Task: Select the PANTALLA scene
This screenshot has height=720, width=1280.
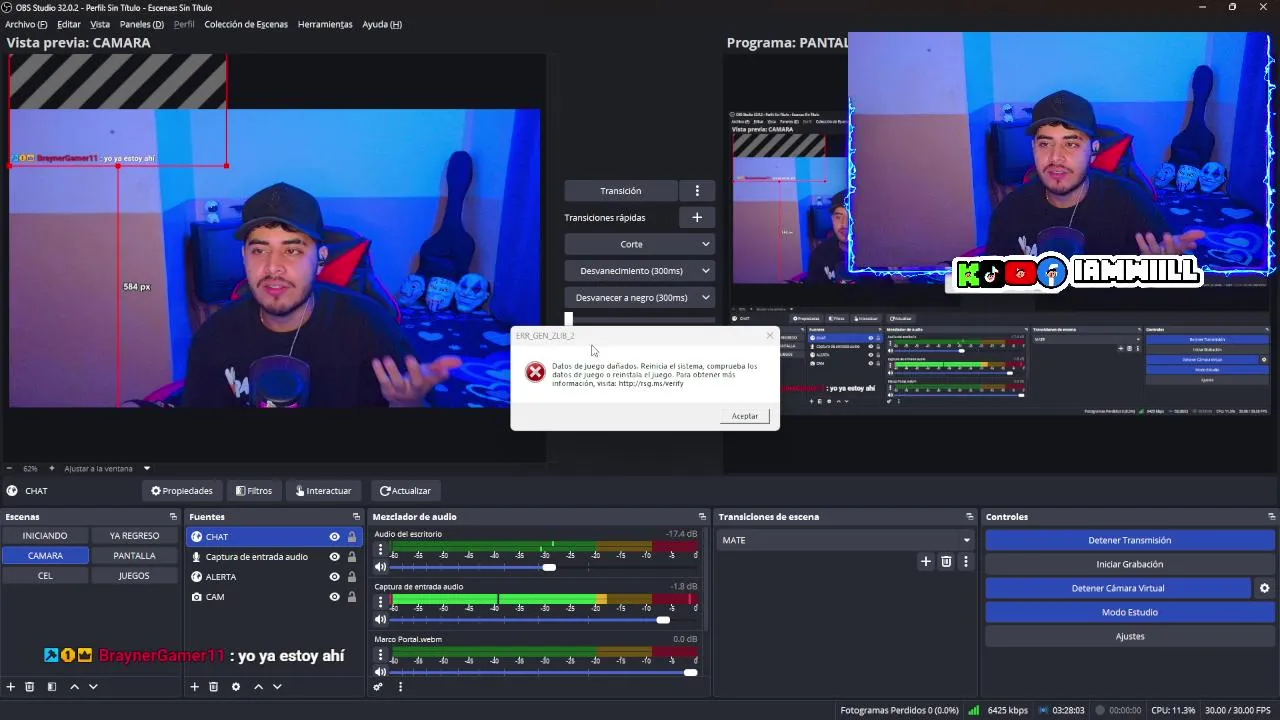Action: [x=134, y=556]
